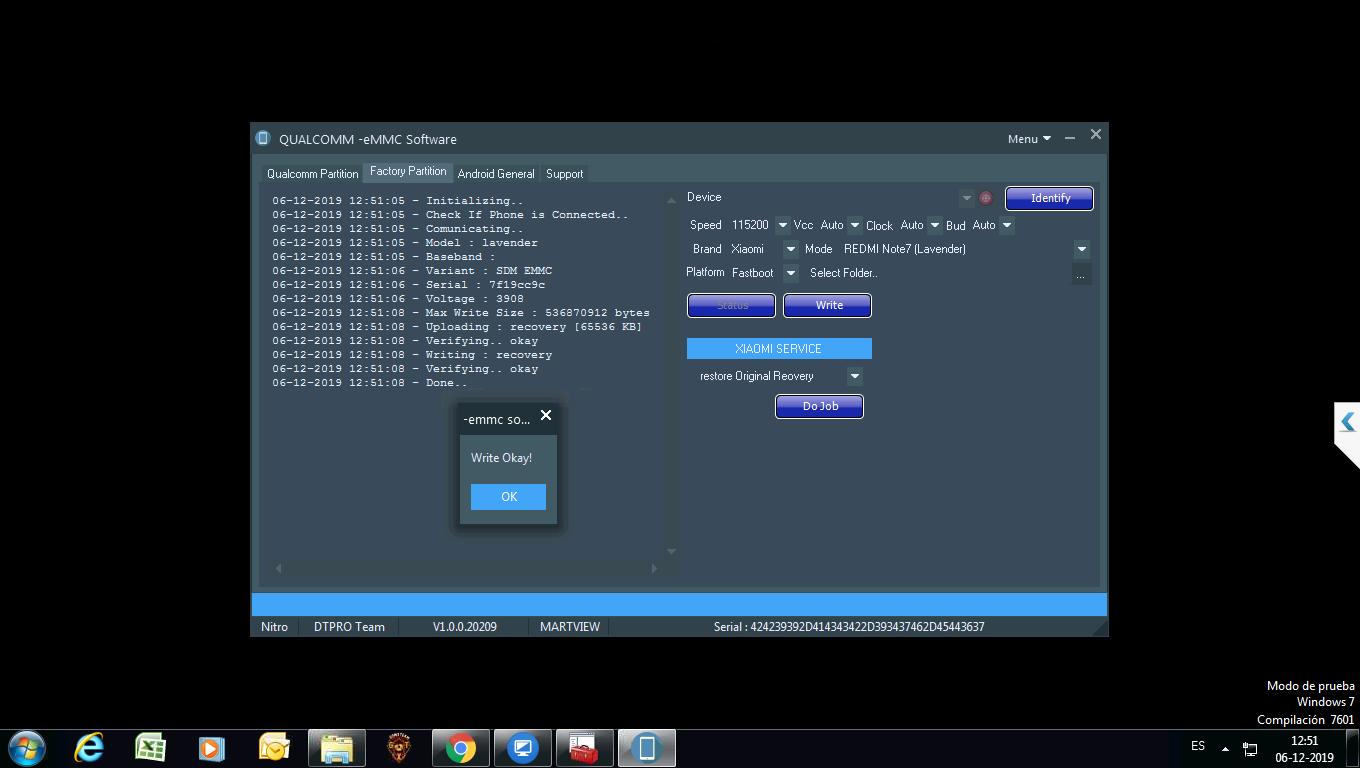Open the Menu dropdown in the title bar
Image resolution: width=1360 pixels, height=768 pixels.
click(1029, 139)
